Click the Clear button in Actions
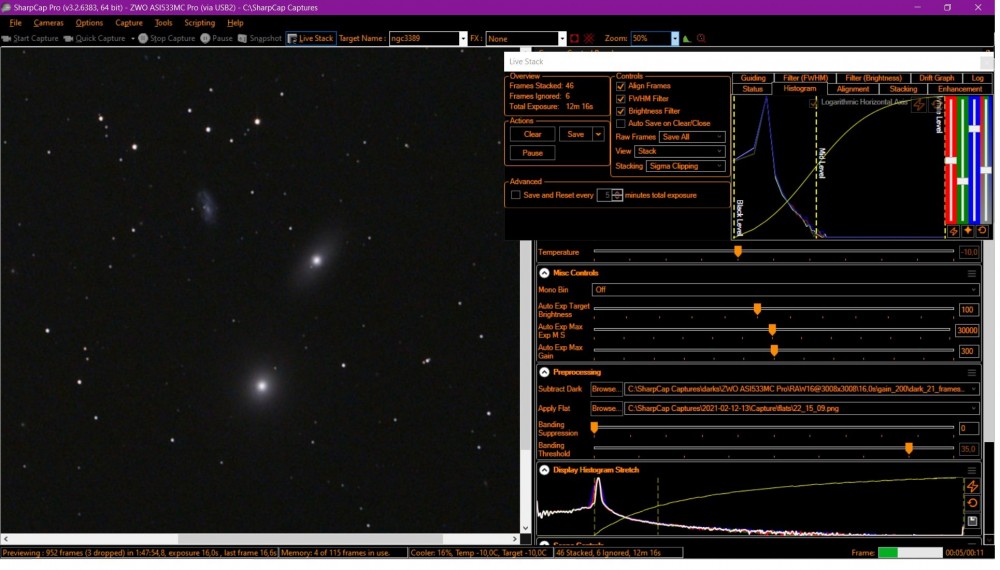Screen dimensions: 1000x570 pos(533,135)
